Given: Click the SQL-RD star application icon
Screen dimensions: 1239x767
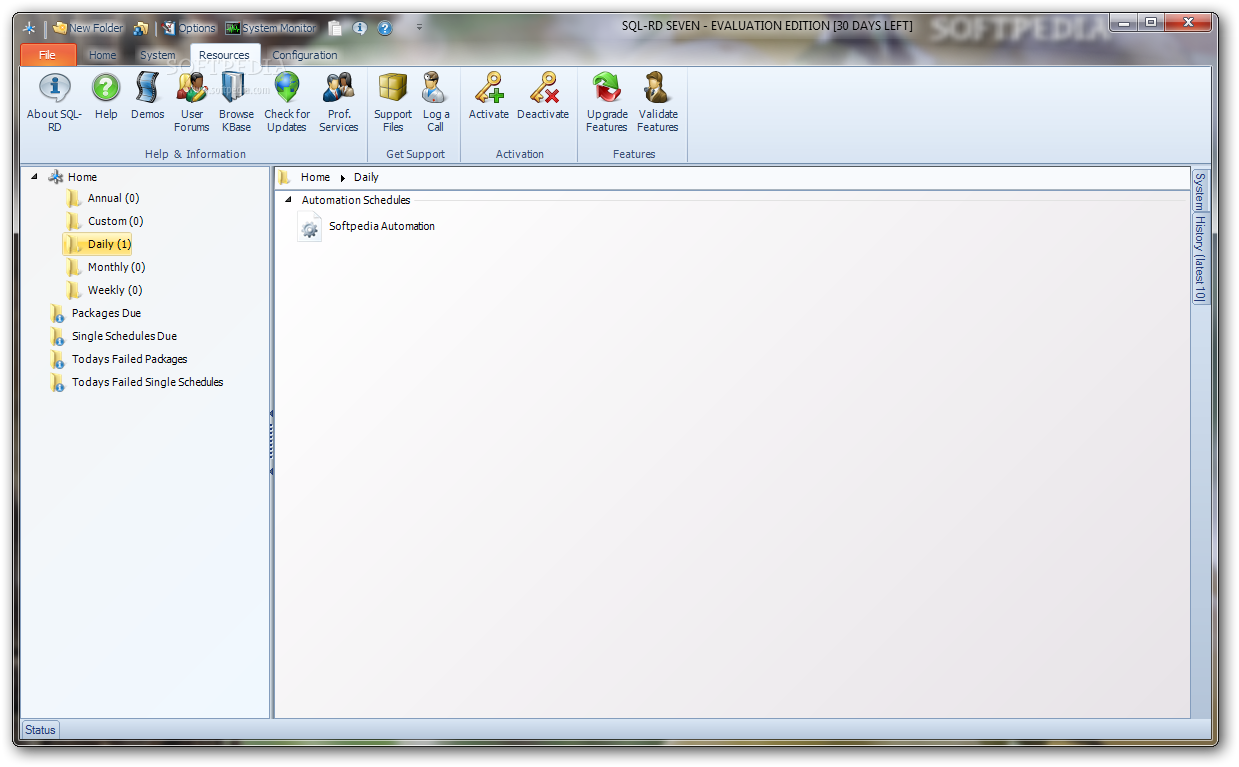Looking at the screenshot, I should point(30,28).
